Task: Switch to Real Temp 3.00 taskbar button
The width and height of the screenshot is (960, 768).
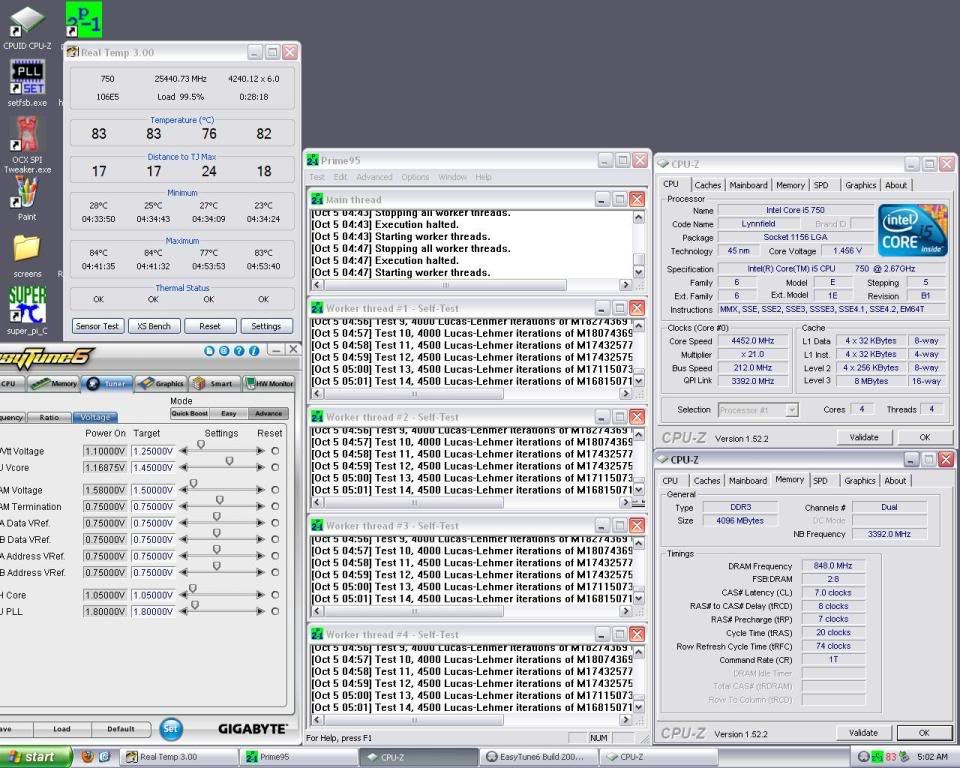Action: tap(179, 757)
